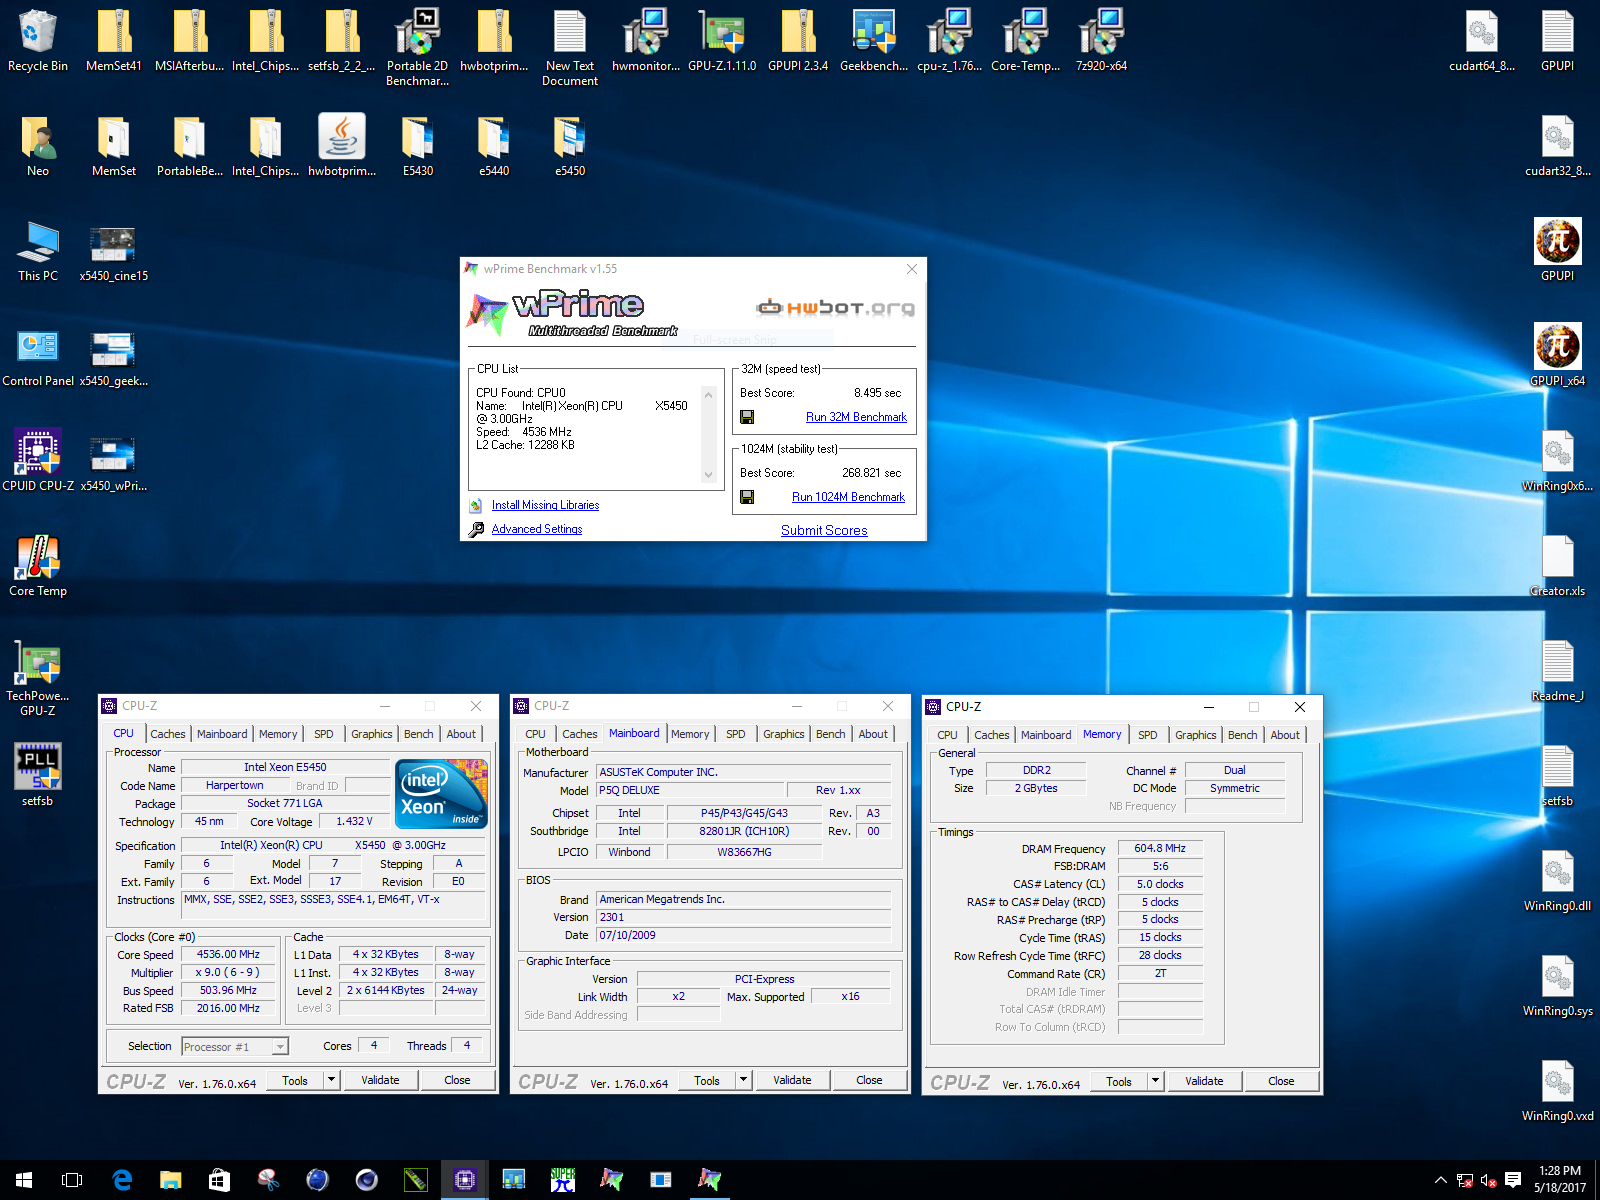The width and height of the screenshot is (1600, 1200).
Task: Open the CPUID CPU-Z desktop shortcut
Action: point(38,460)
